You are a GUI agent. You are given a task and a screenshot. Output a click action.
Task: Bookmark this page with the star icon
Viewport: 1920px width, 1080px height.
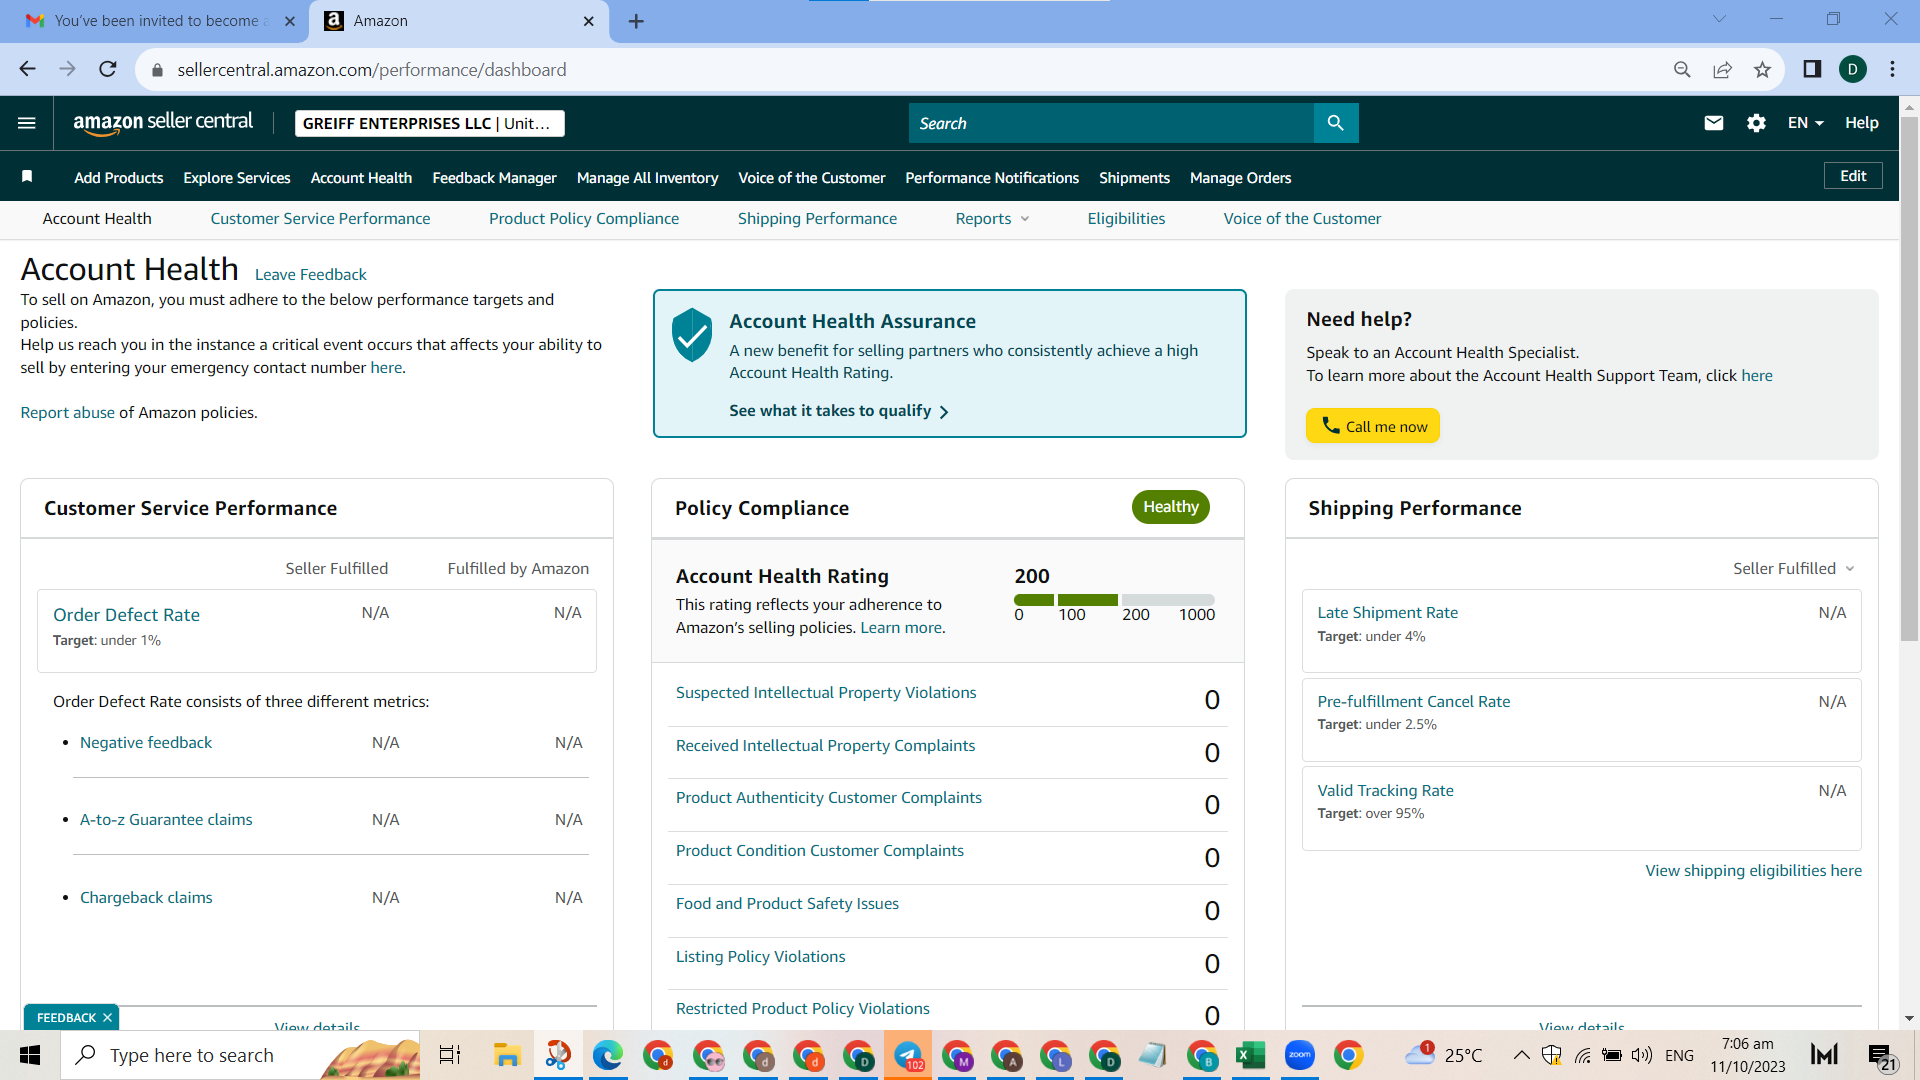(1762, 69)
